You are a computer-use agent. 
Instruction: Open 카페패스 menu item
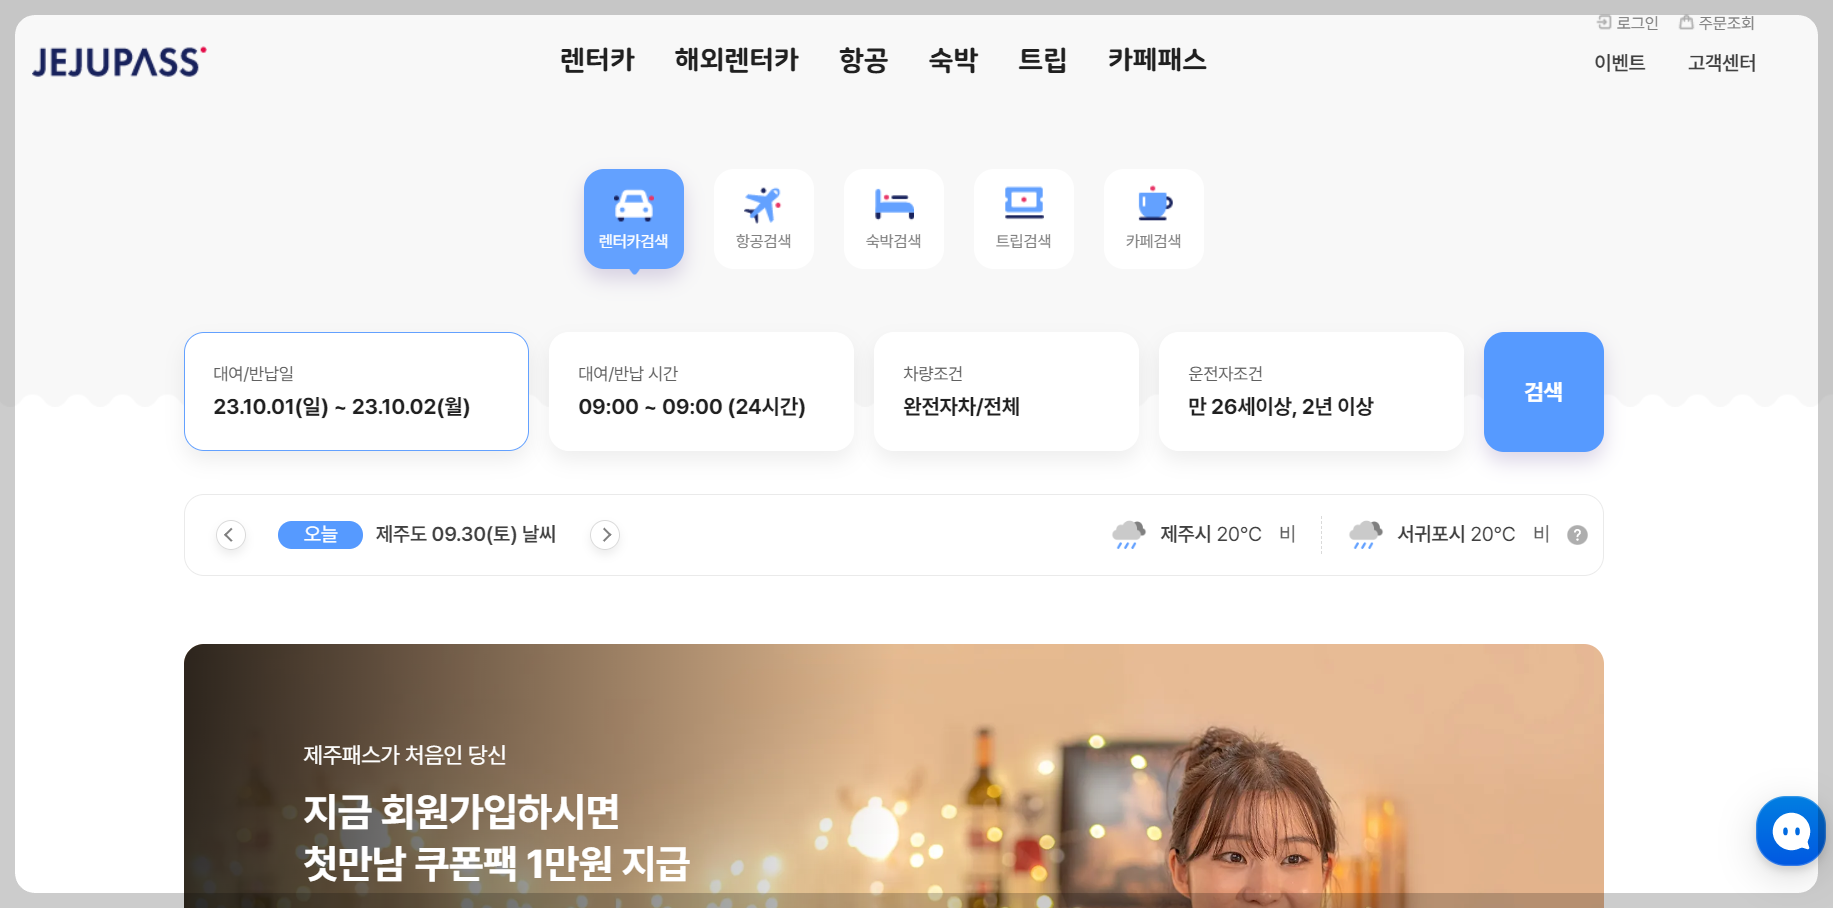(x=1157, y=60)
